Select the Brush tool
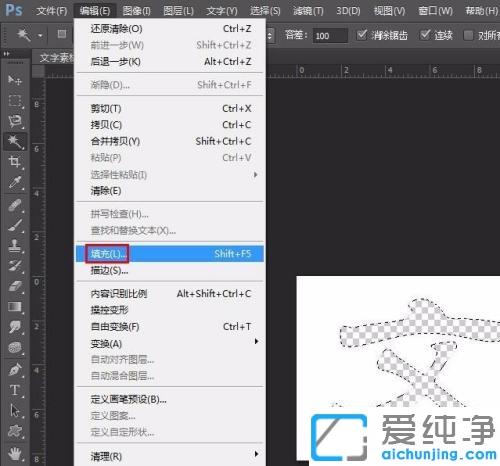The width and height of the screenshot is (500, 466). pyautogui.click(x=15, y=226)
